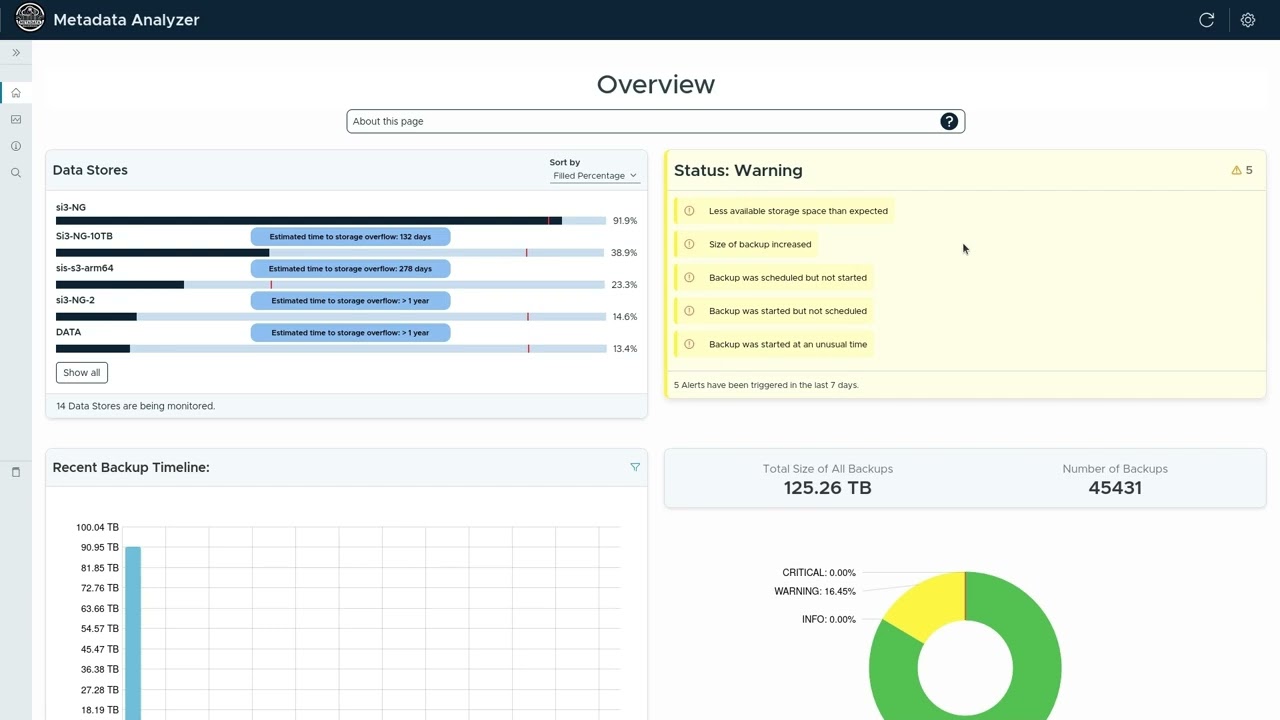Click the Metadata Analyzer logo icon

point(30,18)
